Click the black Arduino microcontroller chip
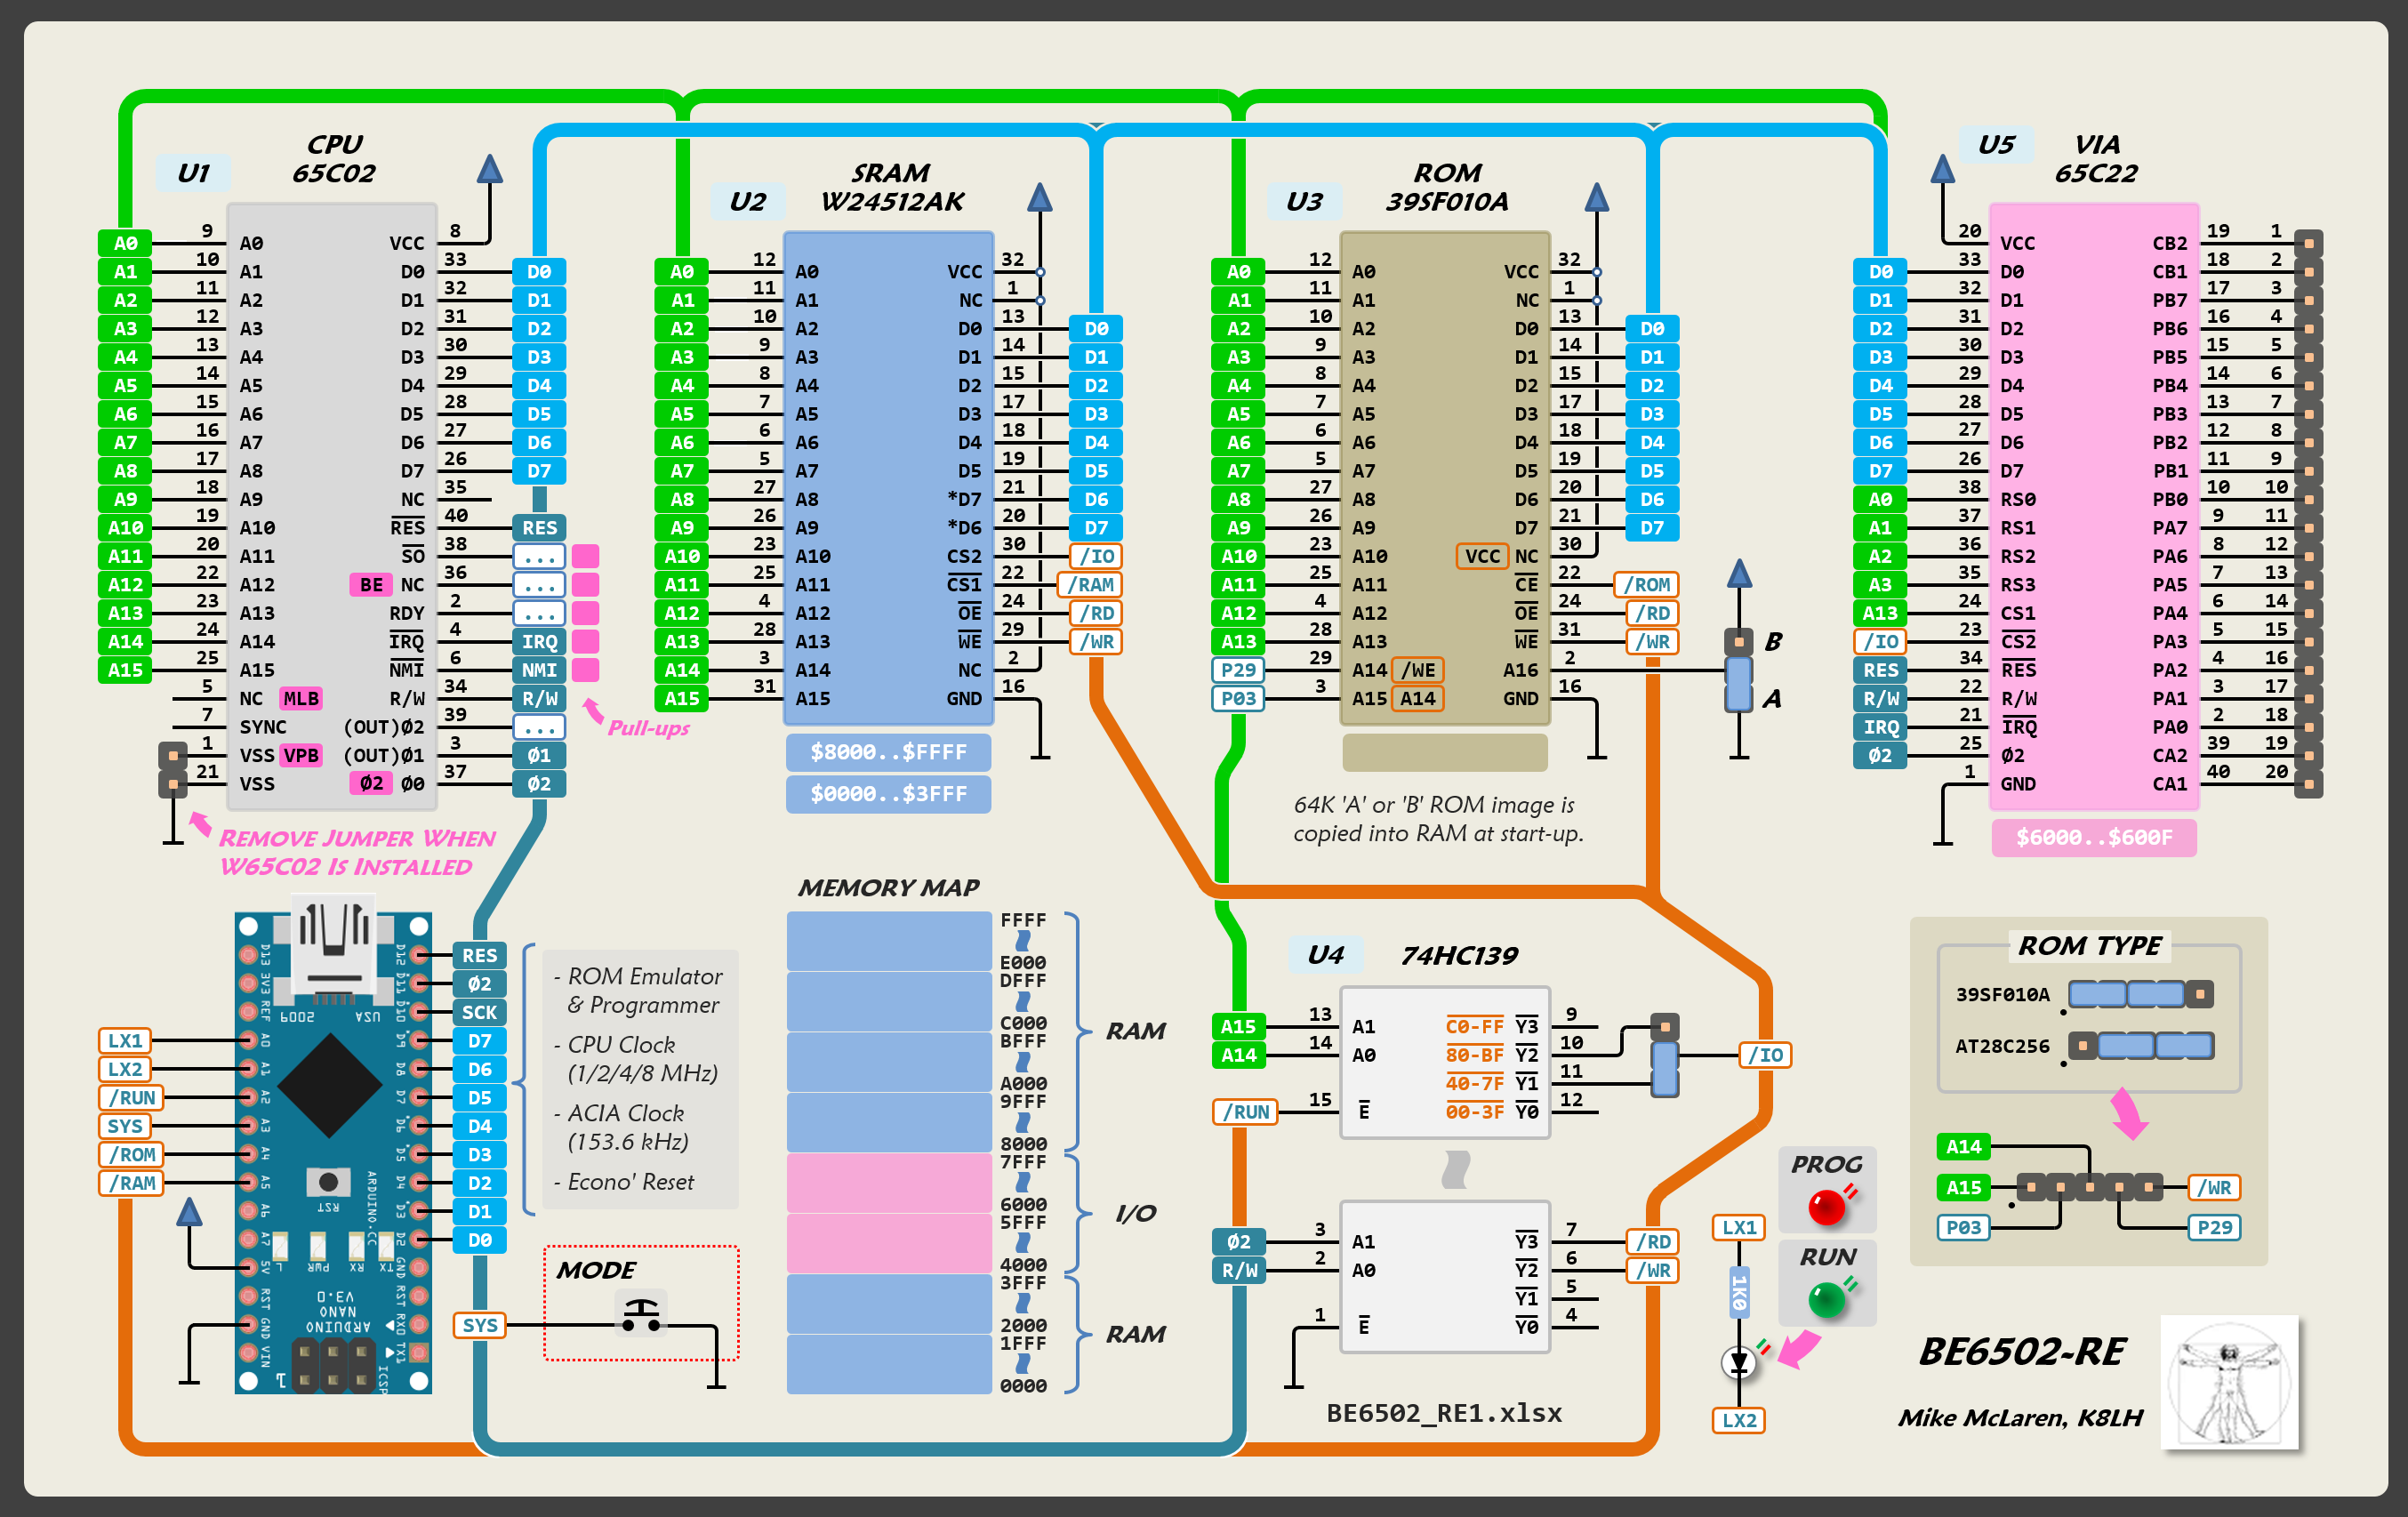 click(331, 1085)
